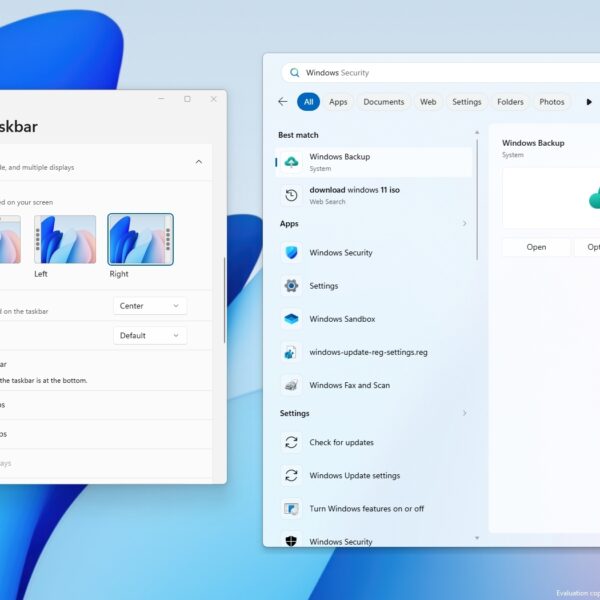Maximize the Settings taskbar window
The image size is (600, 600).
[187, 99]
